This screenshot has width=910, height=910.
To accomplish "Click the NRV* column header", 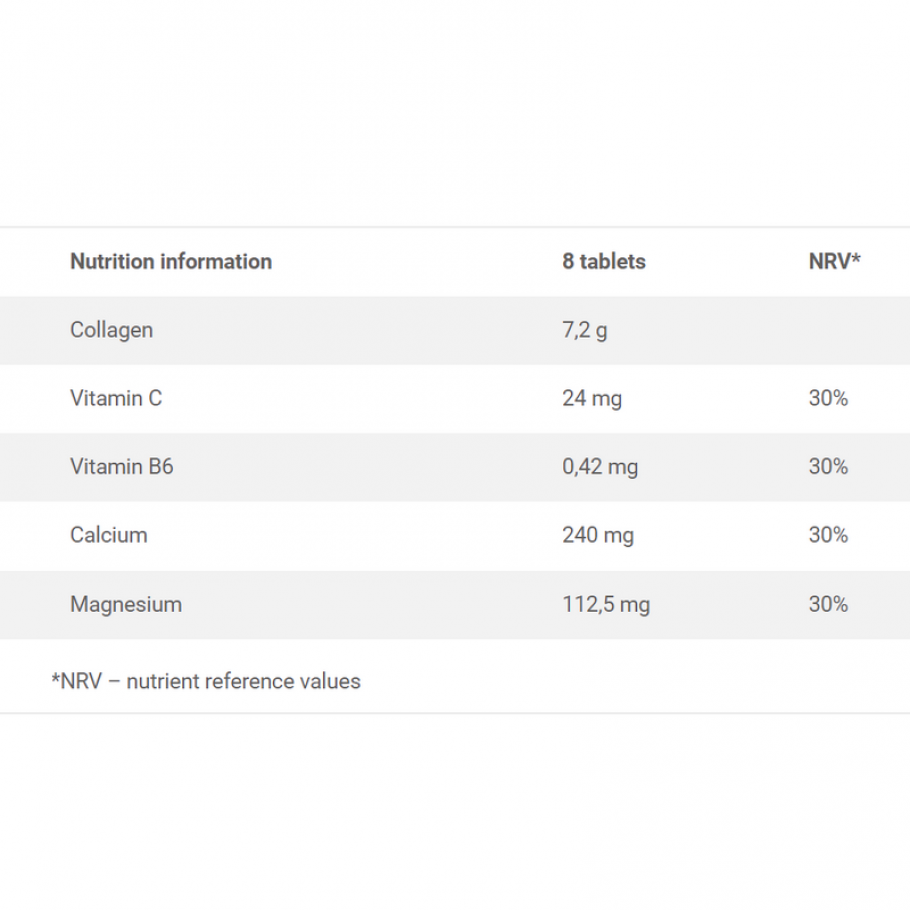I will [834, 262].
